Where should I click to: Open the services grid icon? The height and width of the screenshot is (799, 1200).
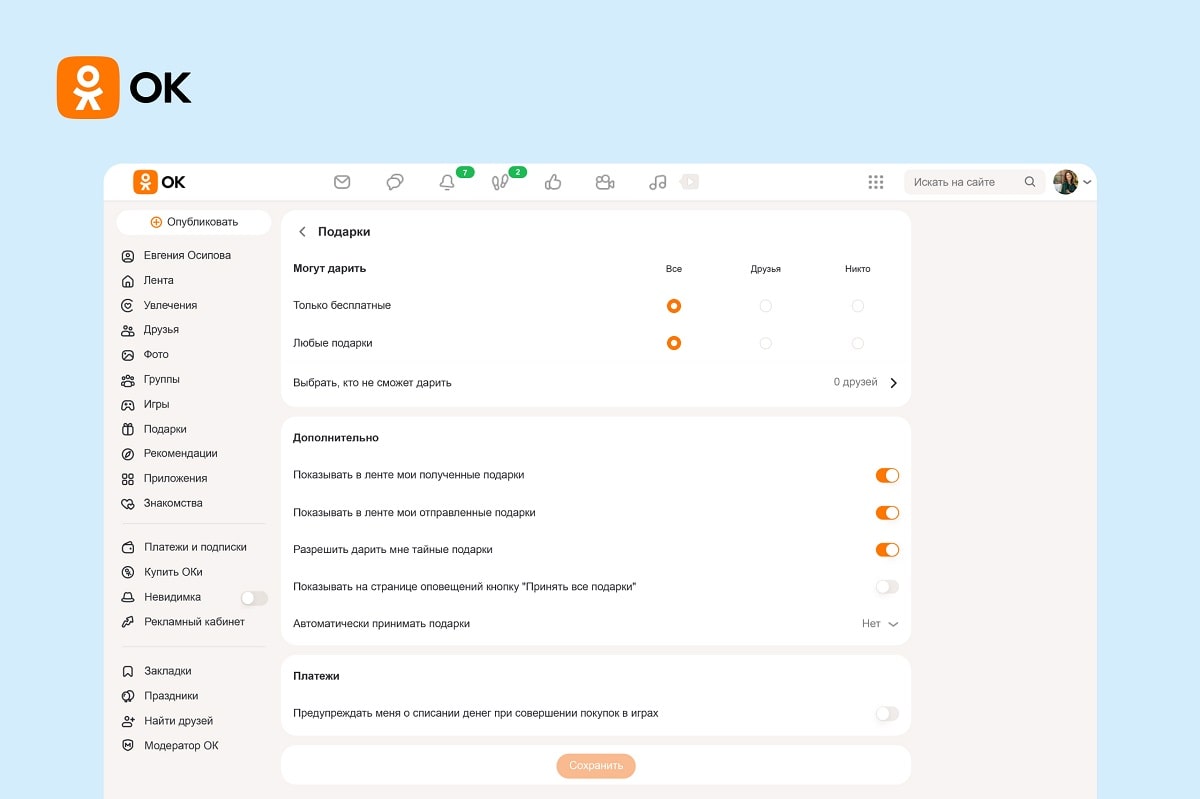876,182
